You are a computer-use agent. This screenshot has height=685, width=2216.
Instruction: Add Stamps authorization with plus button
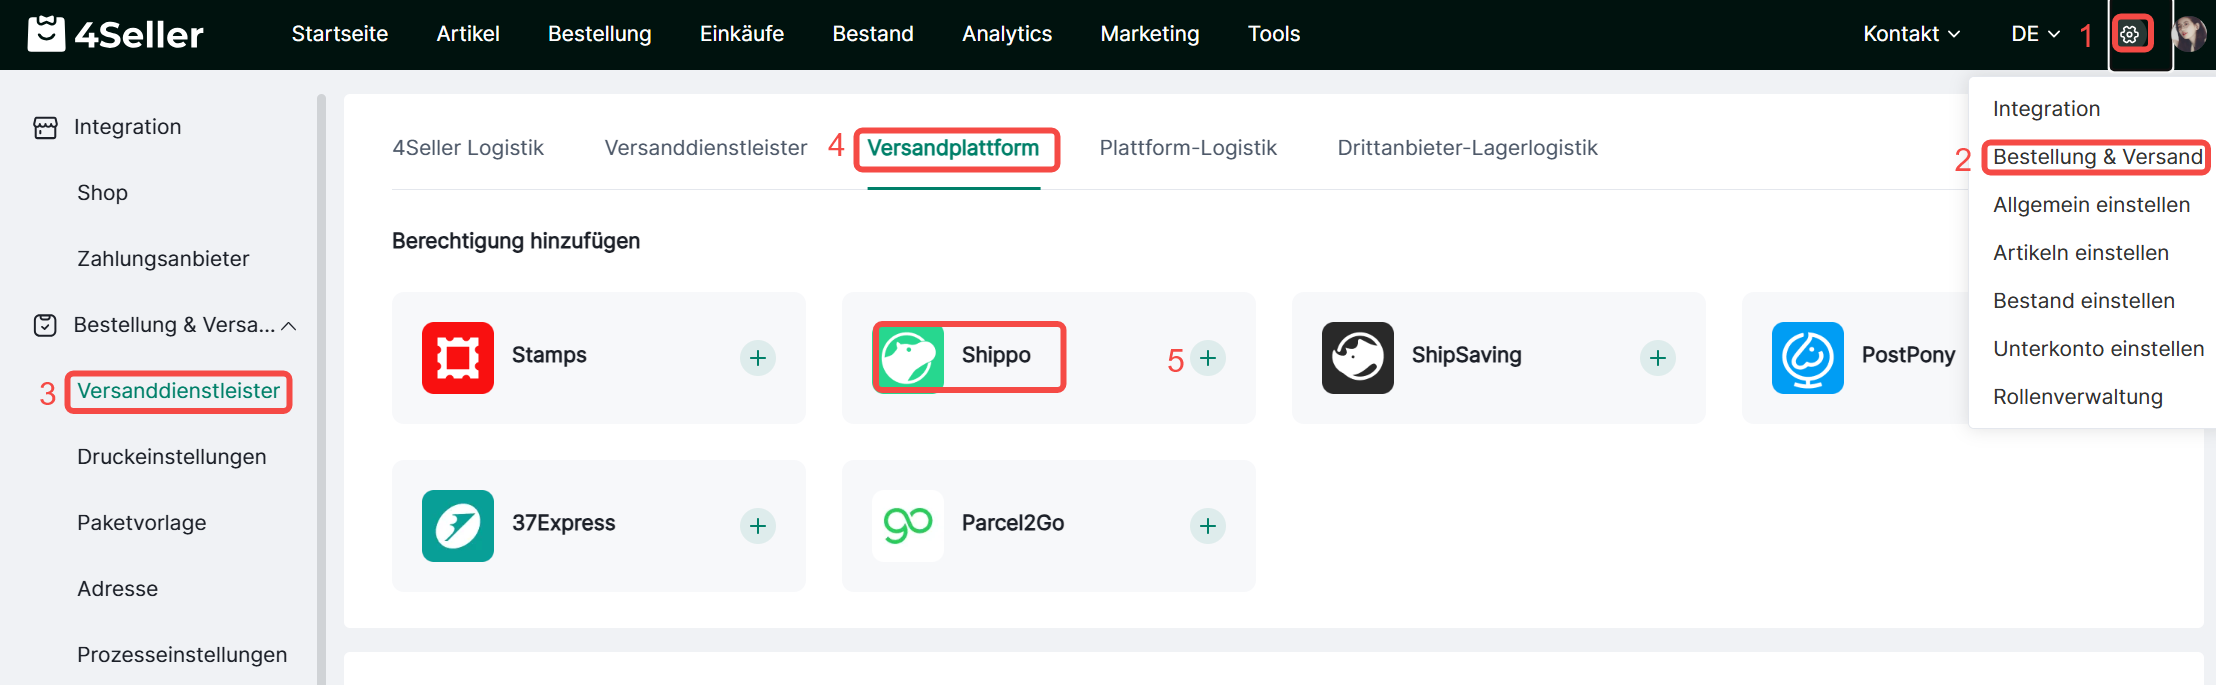tap(758, 358)
